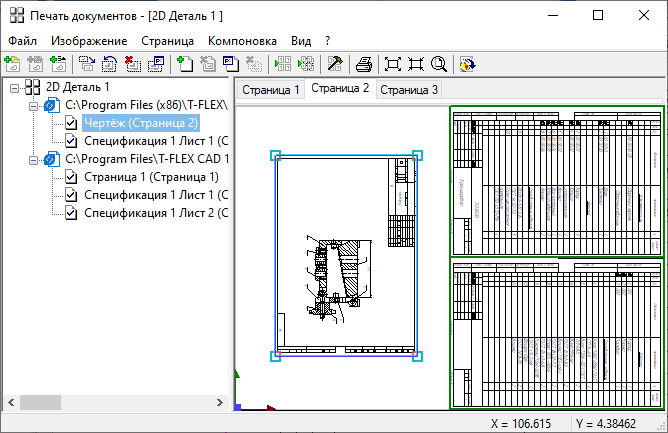Click the undo-arrow document icon in toolbar
This screenshot has width=668, height=433.
pos(110,64)
